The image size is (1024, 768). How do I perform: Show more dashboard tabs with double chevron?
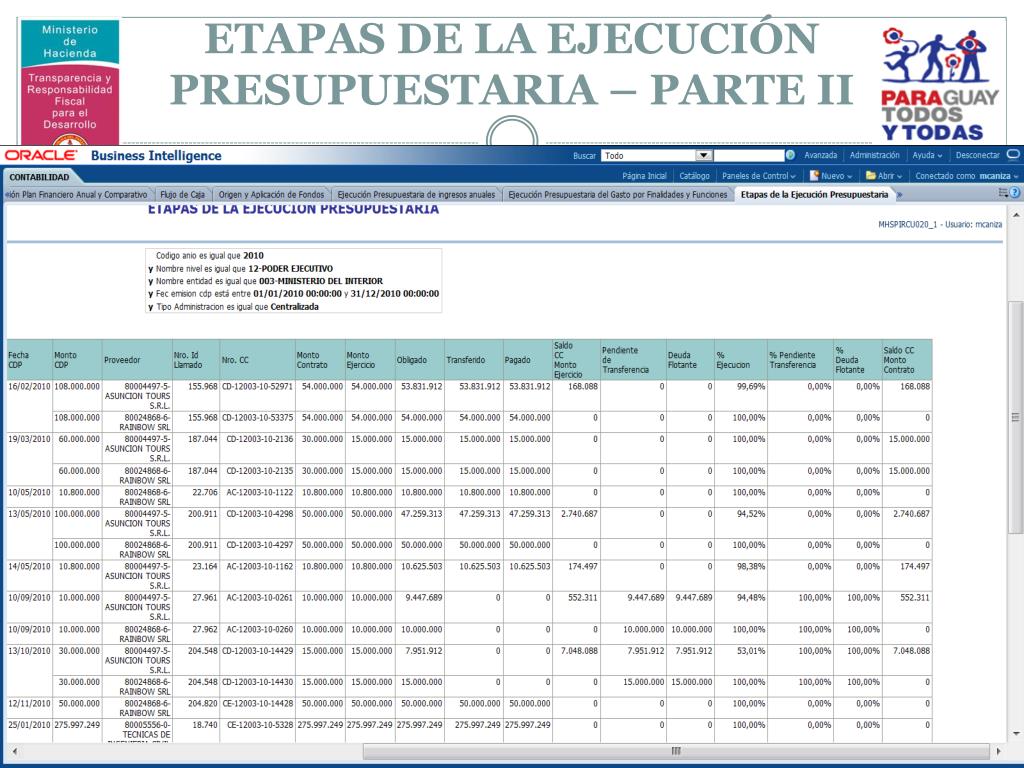(x=899, y=195)
